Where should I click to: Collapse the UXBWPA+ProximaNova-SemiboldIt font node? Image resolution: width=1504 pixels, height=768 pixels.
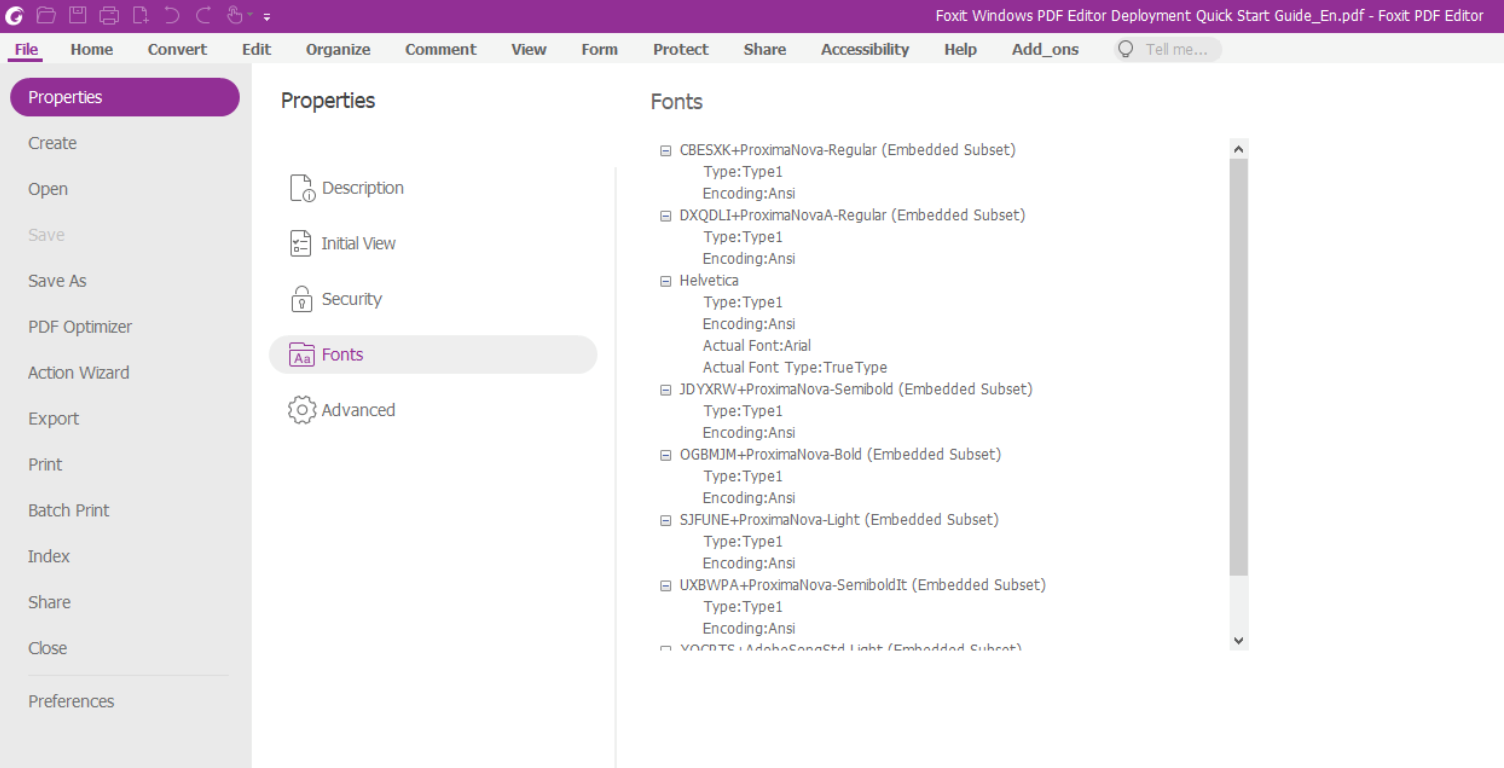[x=666, y=585]
